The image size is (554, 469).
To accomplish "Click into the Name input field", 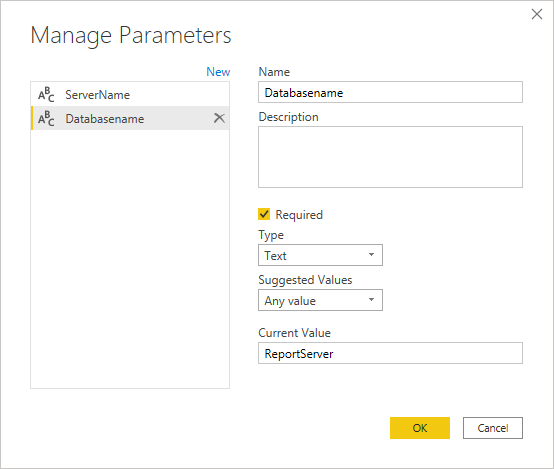I will coord(390,92).
